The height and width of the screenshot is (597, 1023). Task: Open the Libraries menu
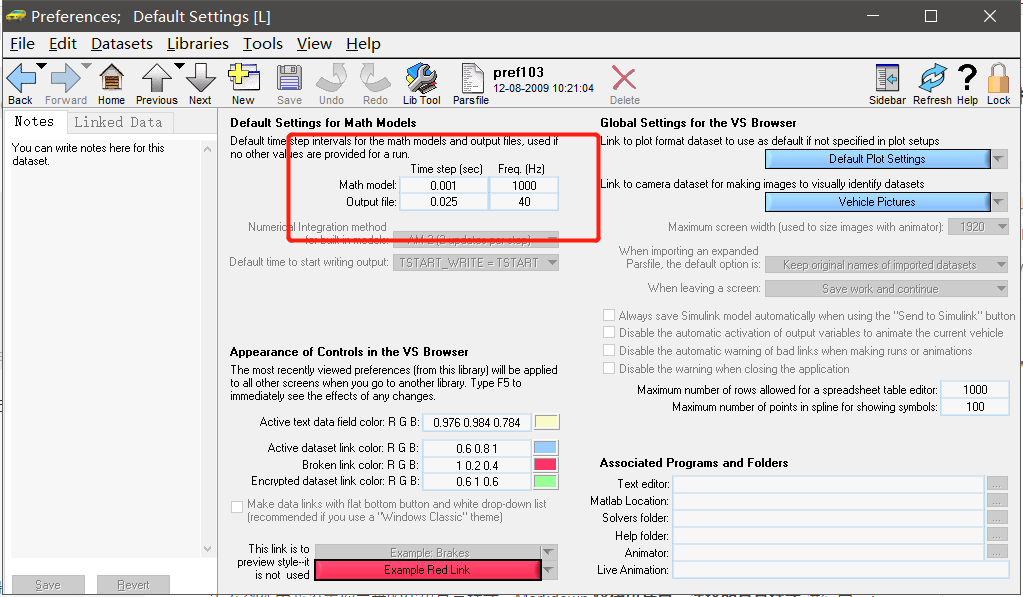tap(198, 44)
